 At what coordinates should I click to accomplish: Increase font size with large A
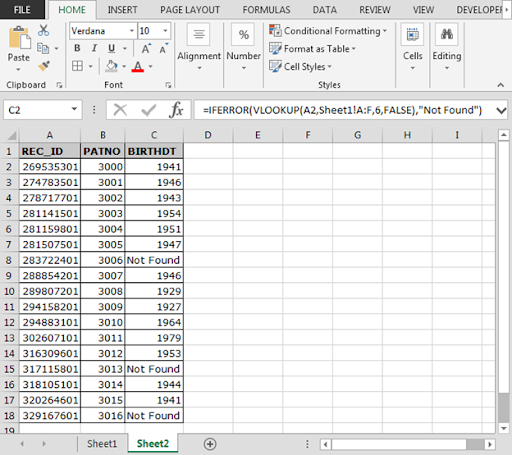146,49
